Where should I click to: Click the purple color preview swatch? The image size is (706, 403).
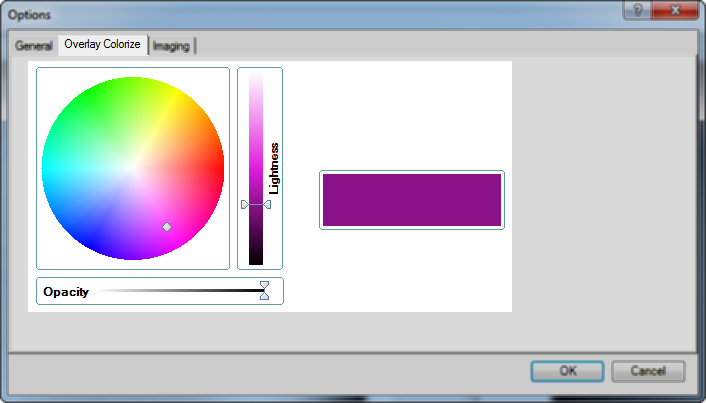click(412, 200)
